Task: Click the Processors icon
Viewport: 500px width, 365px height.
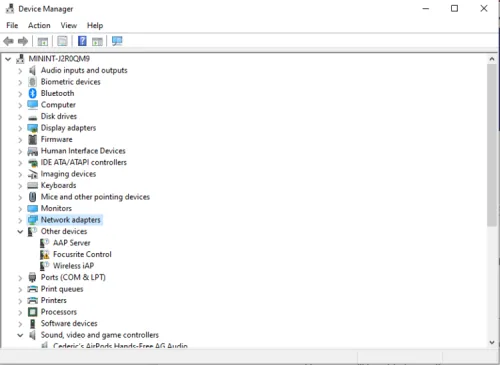Action: click(32, 312)
